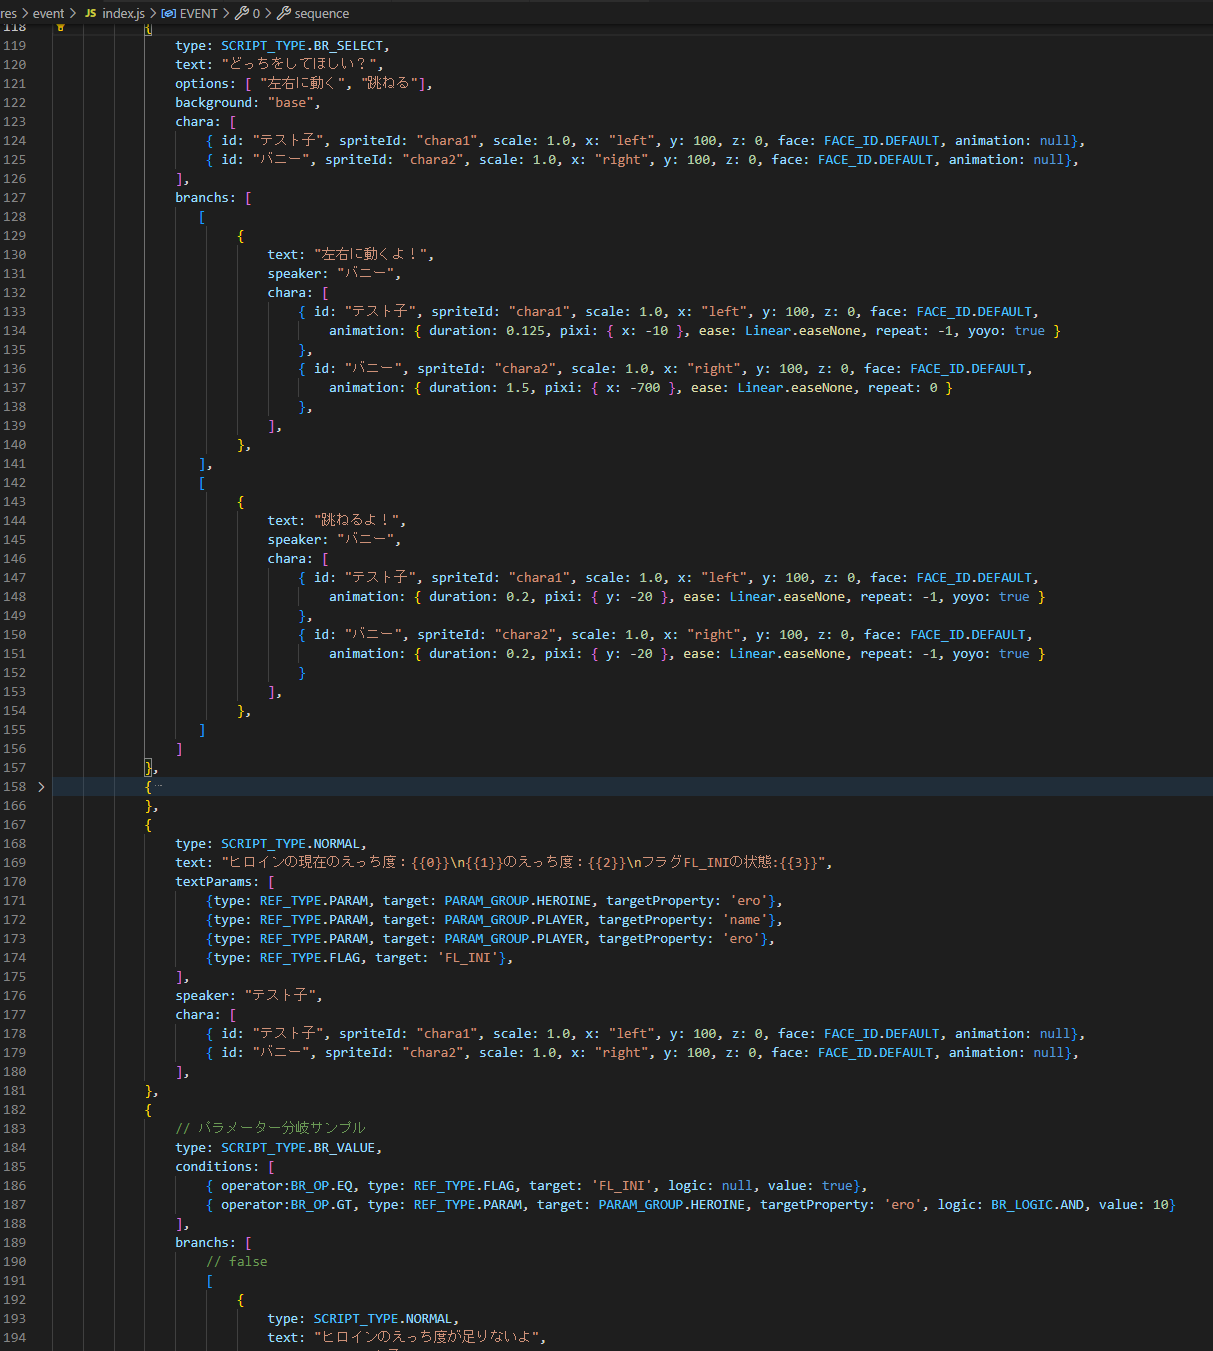Click the "跳ねるよ！" text string
1213x1351 pixels.
(359, 521)
